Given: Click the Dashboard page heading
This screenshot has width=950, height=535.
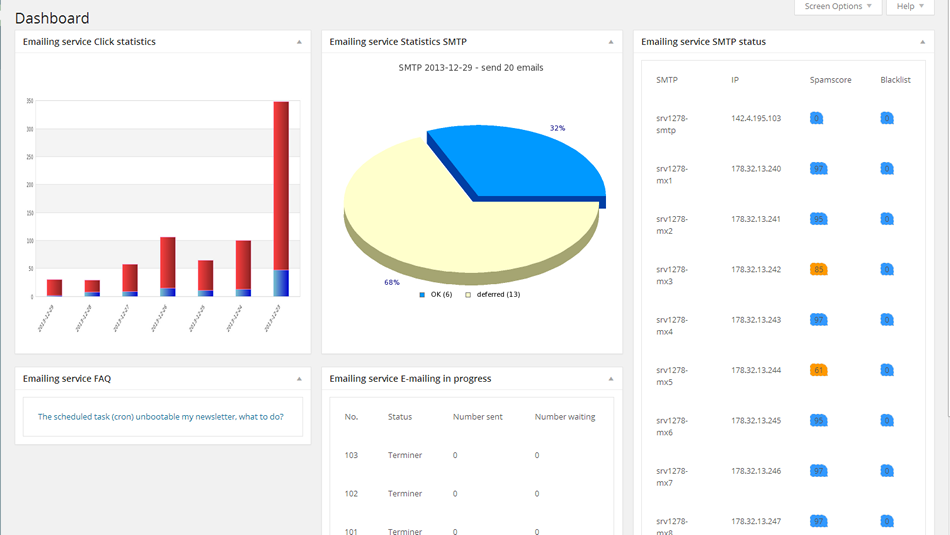Looking at the screenshot, I should (x=52, y=18).
